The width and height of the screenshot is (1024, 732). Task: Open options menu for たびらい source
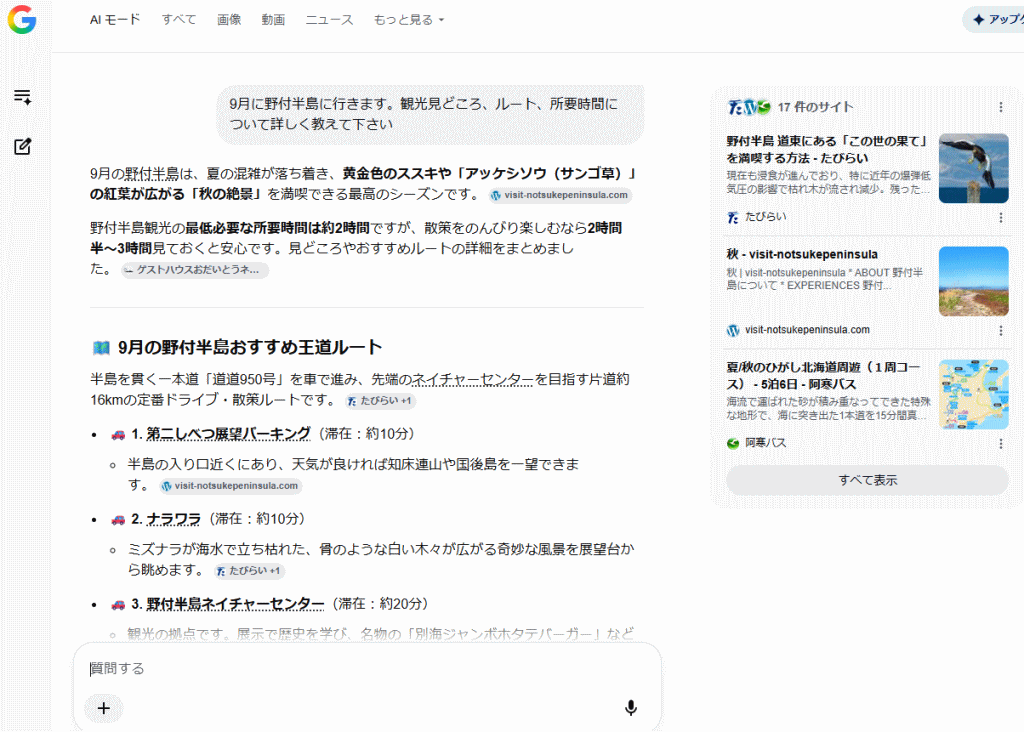click(1000, 217)
